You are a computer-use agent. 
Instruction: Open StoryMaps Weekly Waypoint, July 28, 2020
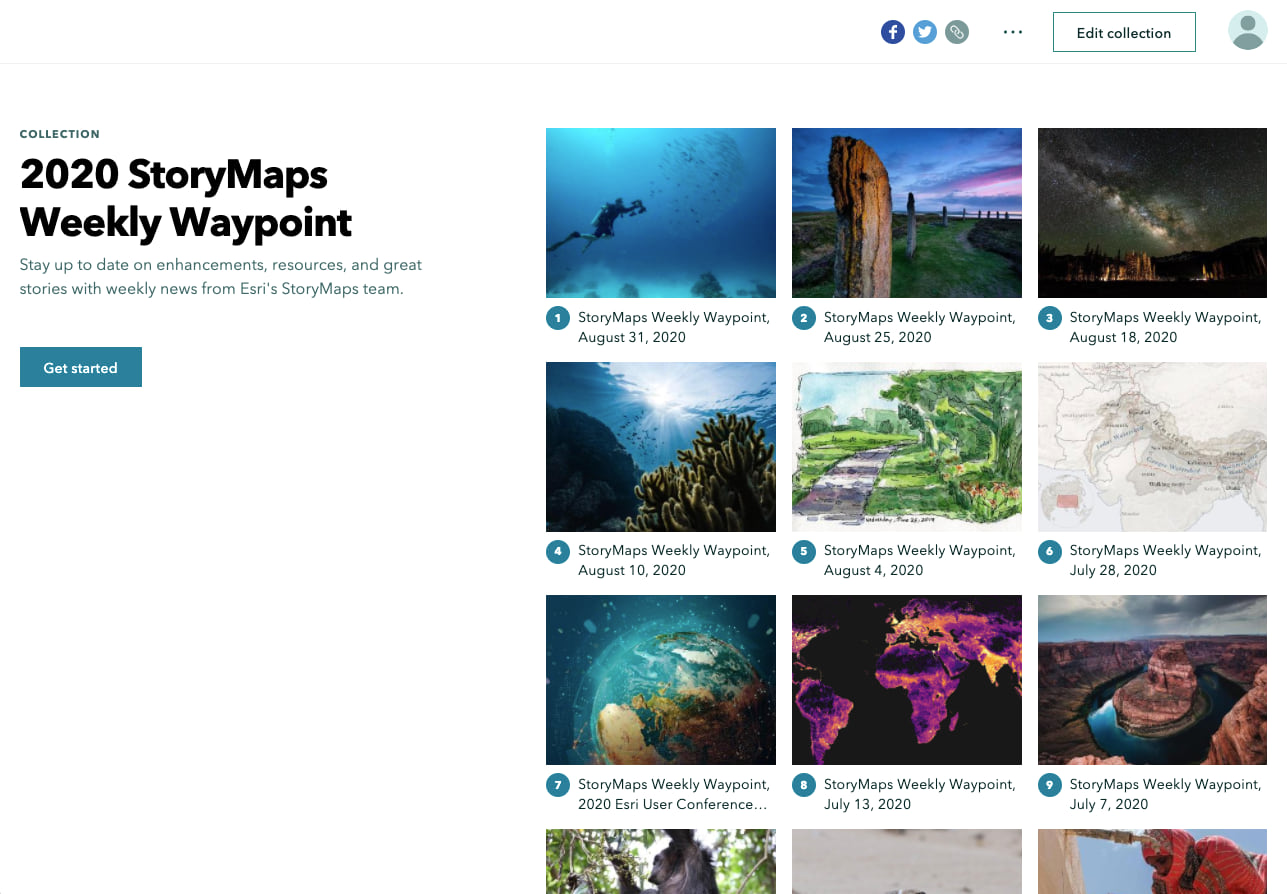[x=1166, y=560]
